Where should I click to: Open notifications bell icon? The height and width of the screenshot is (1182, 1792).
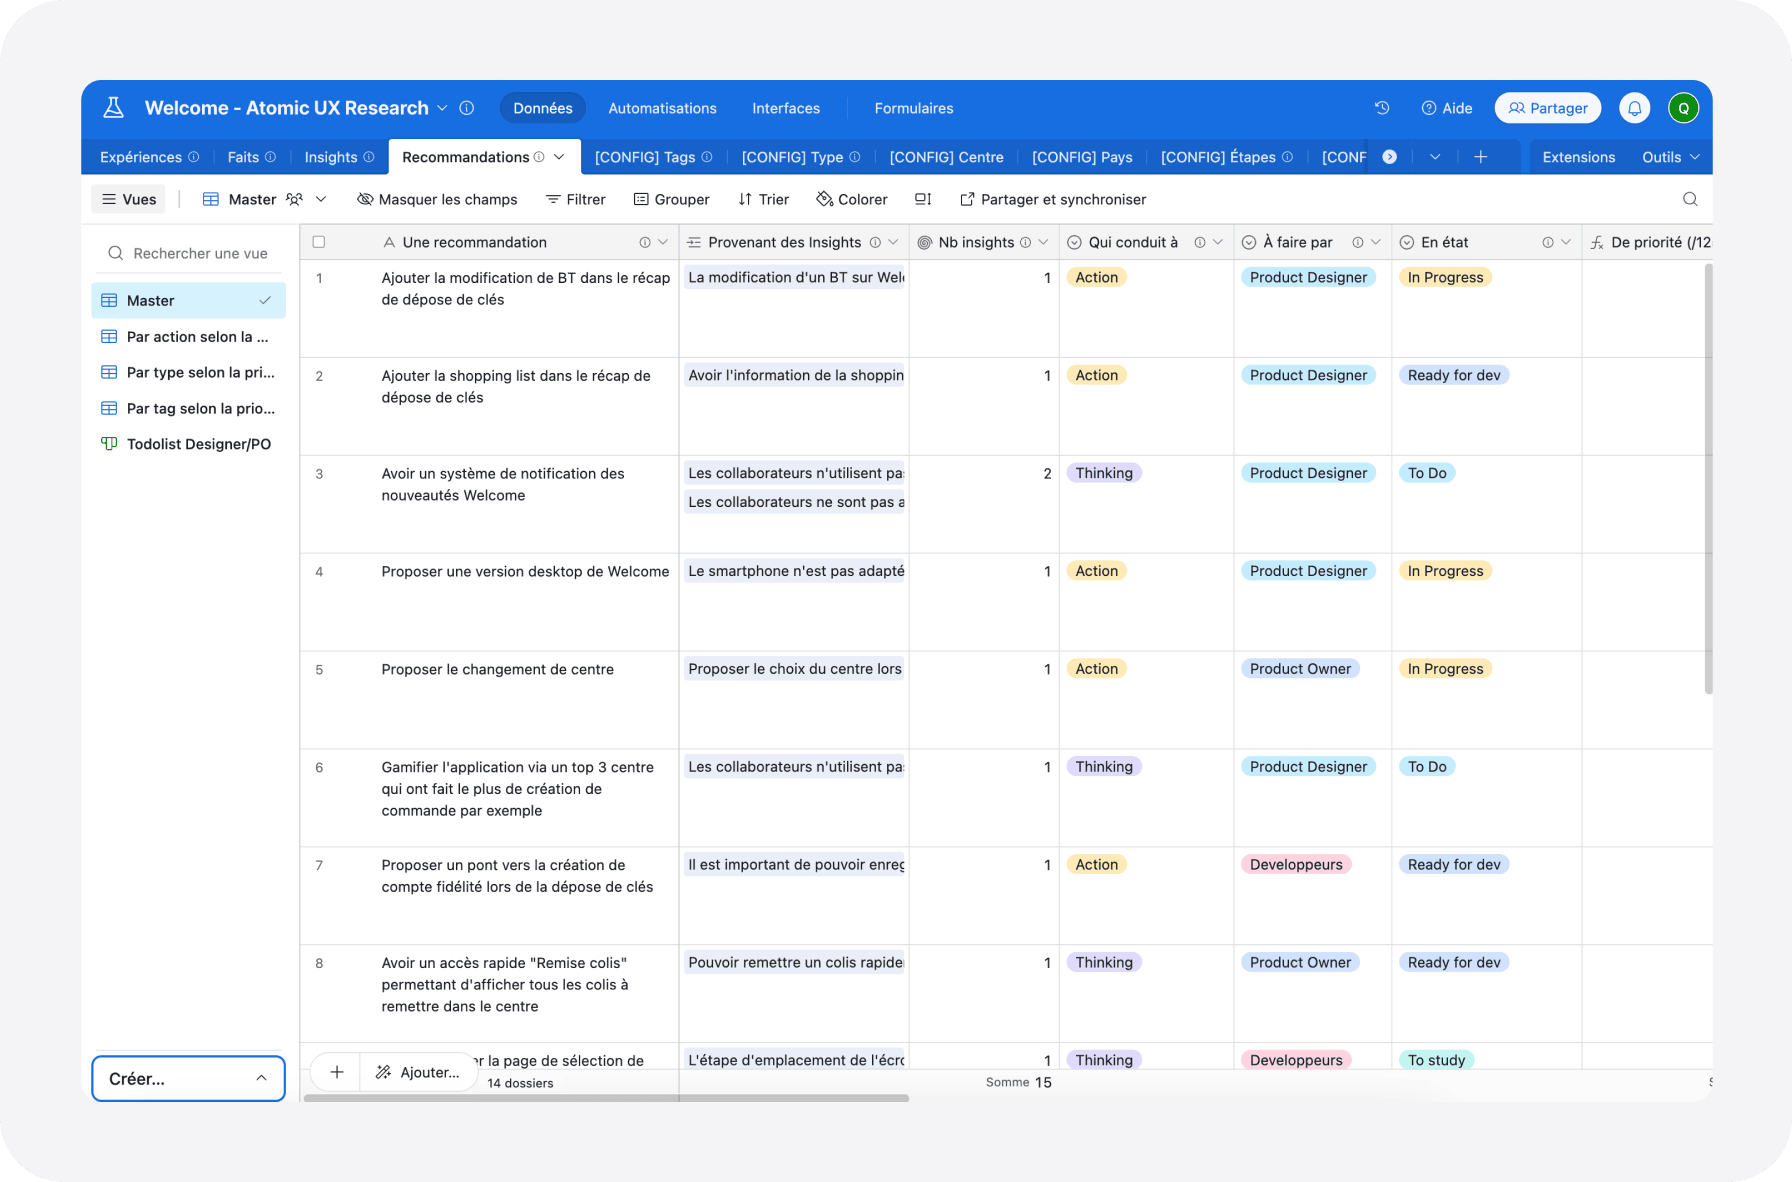pyautogui.click(x=1635, y=108)
